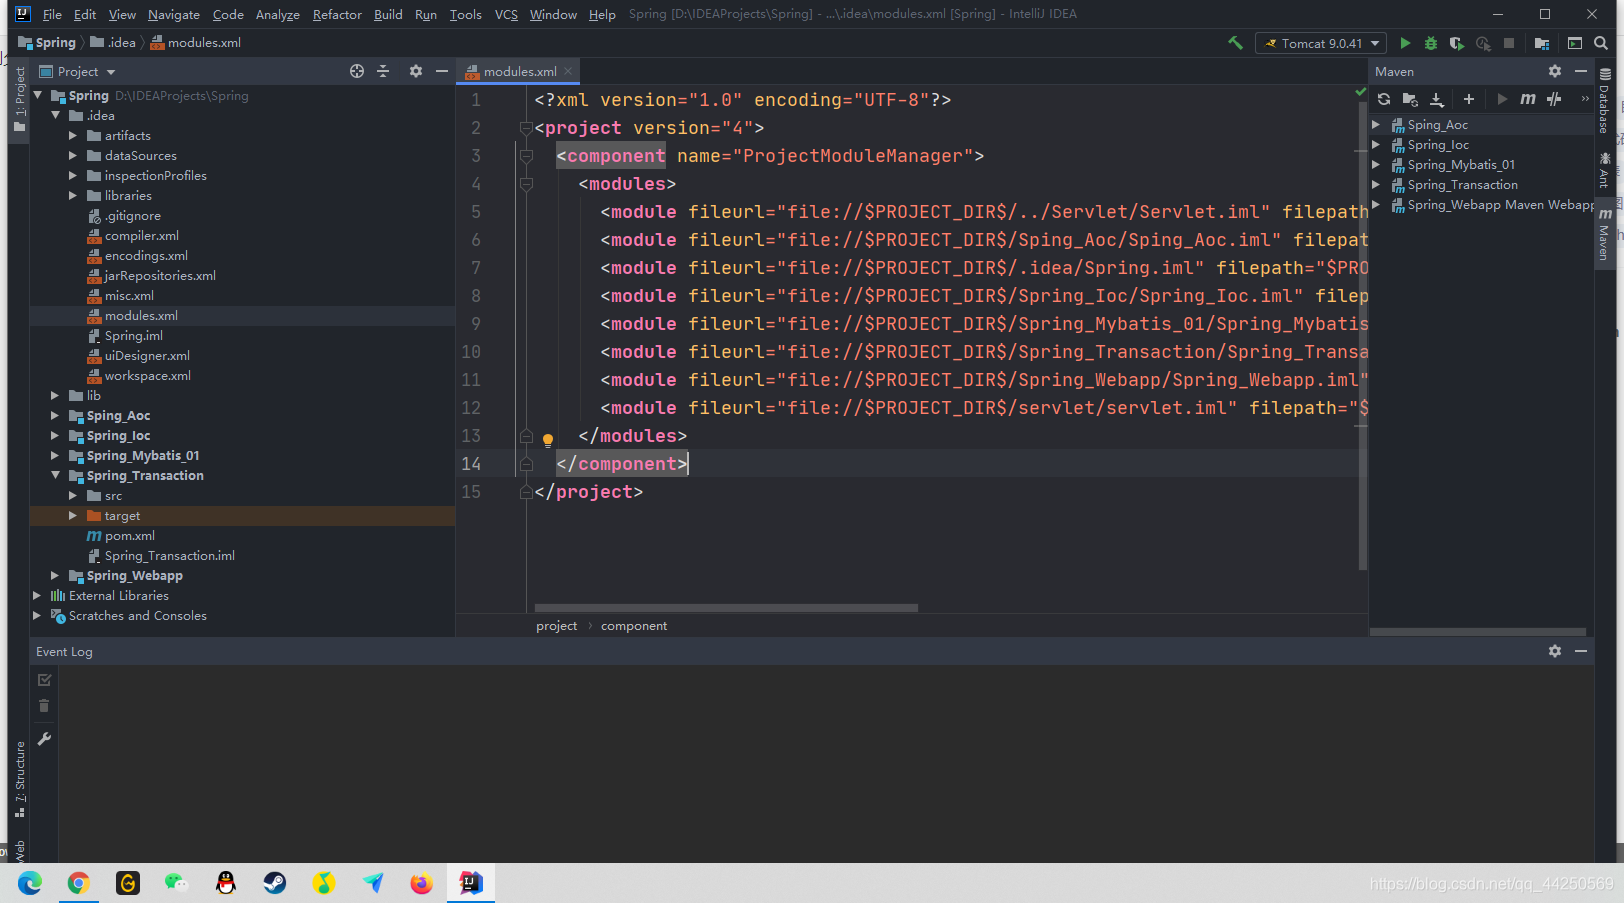Start debugging with the bug icon
The height and width of the screenshot is (903, 1624).
[x=1431, y=43]
